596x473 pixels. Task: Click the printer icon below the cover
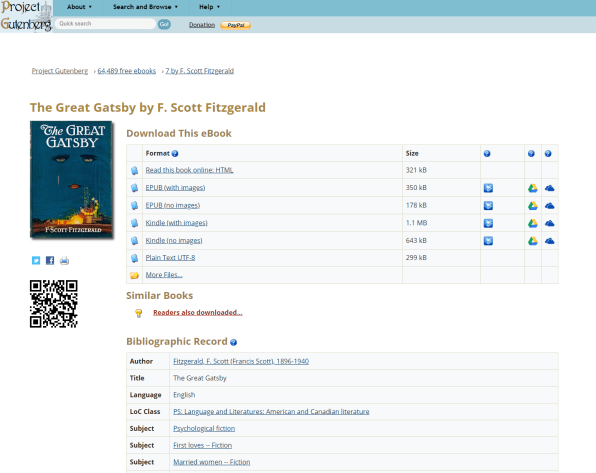[64, 260]
